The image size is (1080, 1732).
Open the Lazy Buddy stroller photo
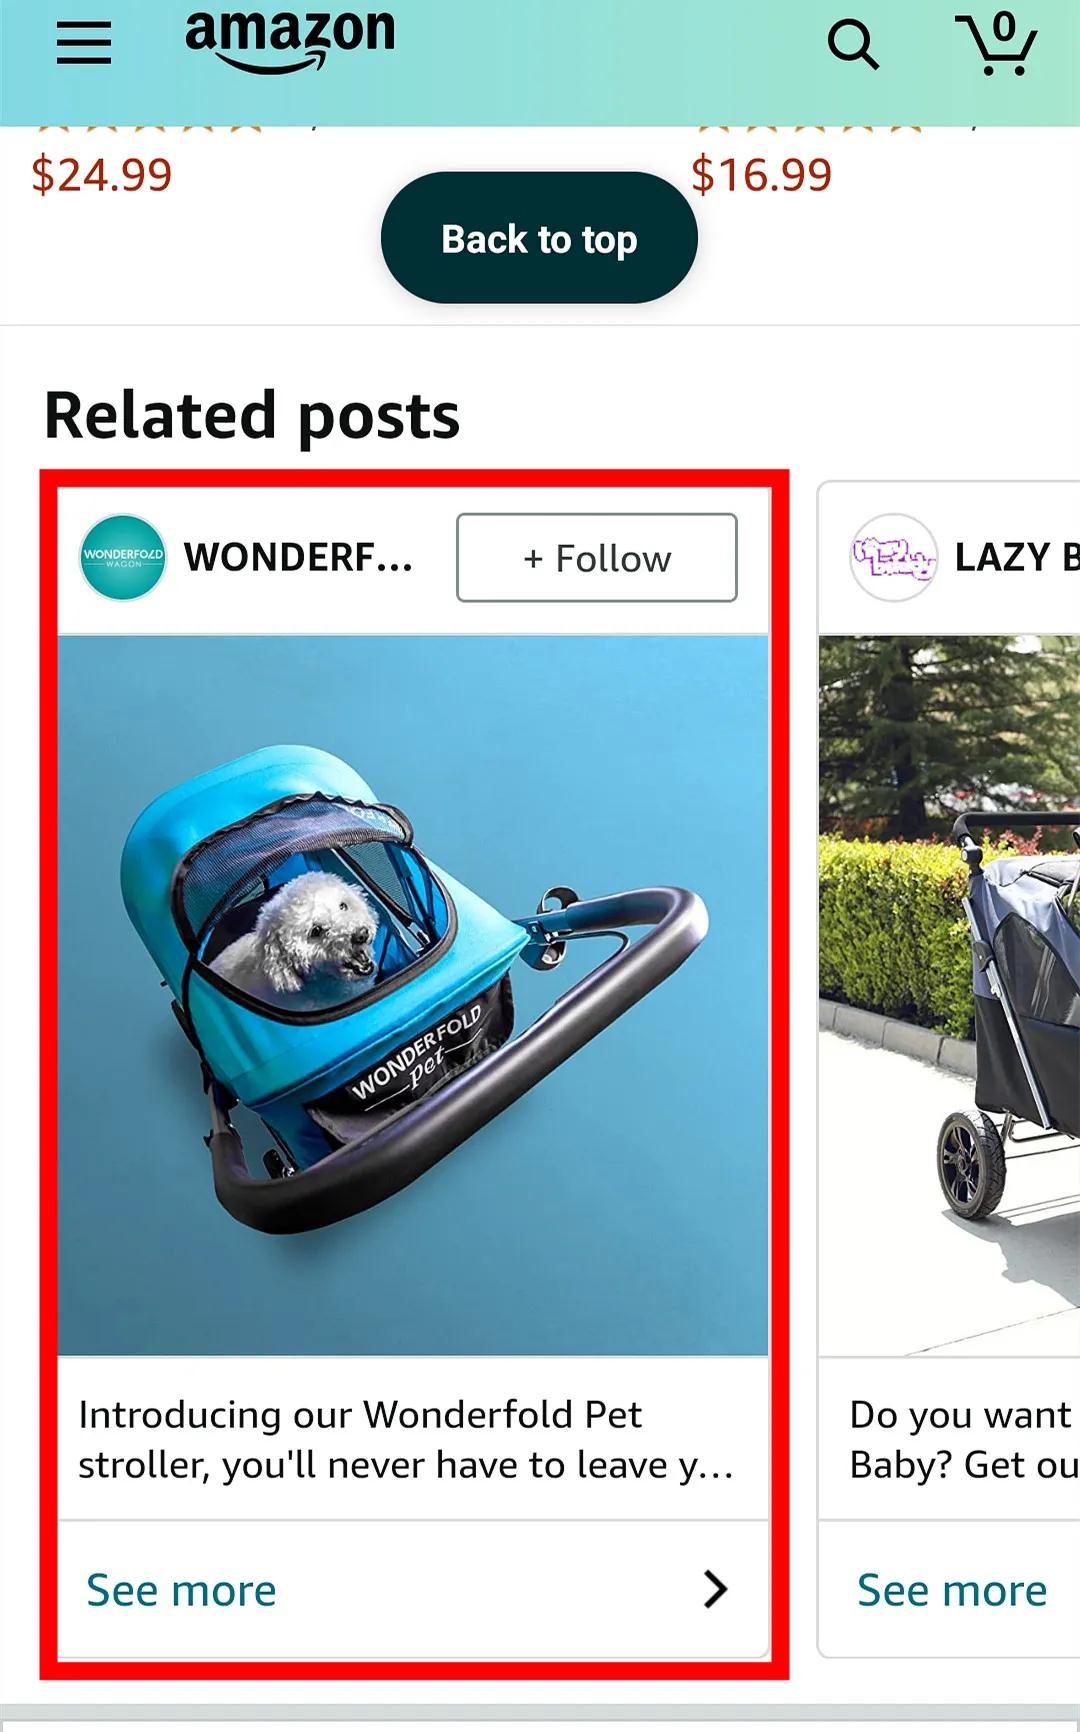949,996
